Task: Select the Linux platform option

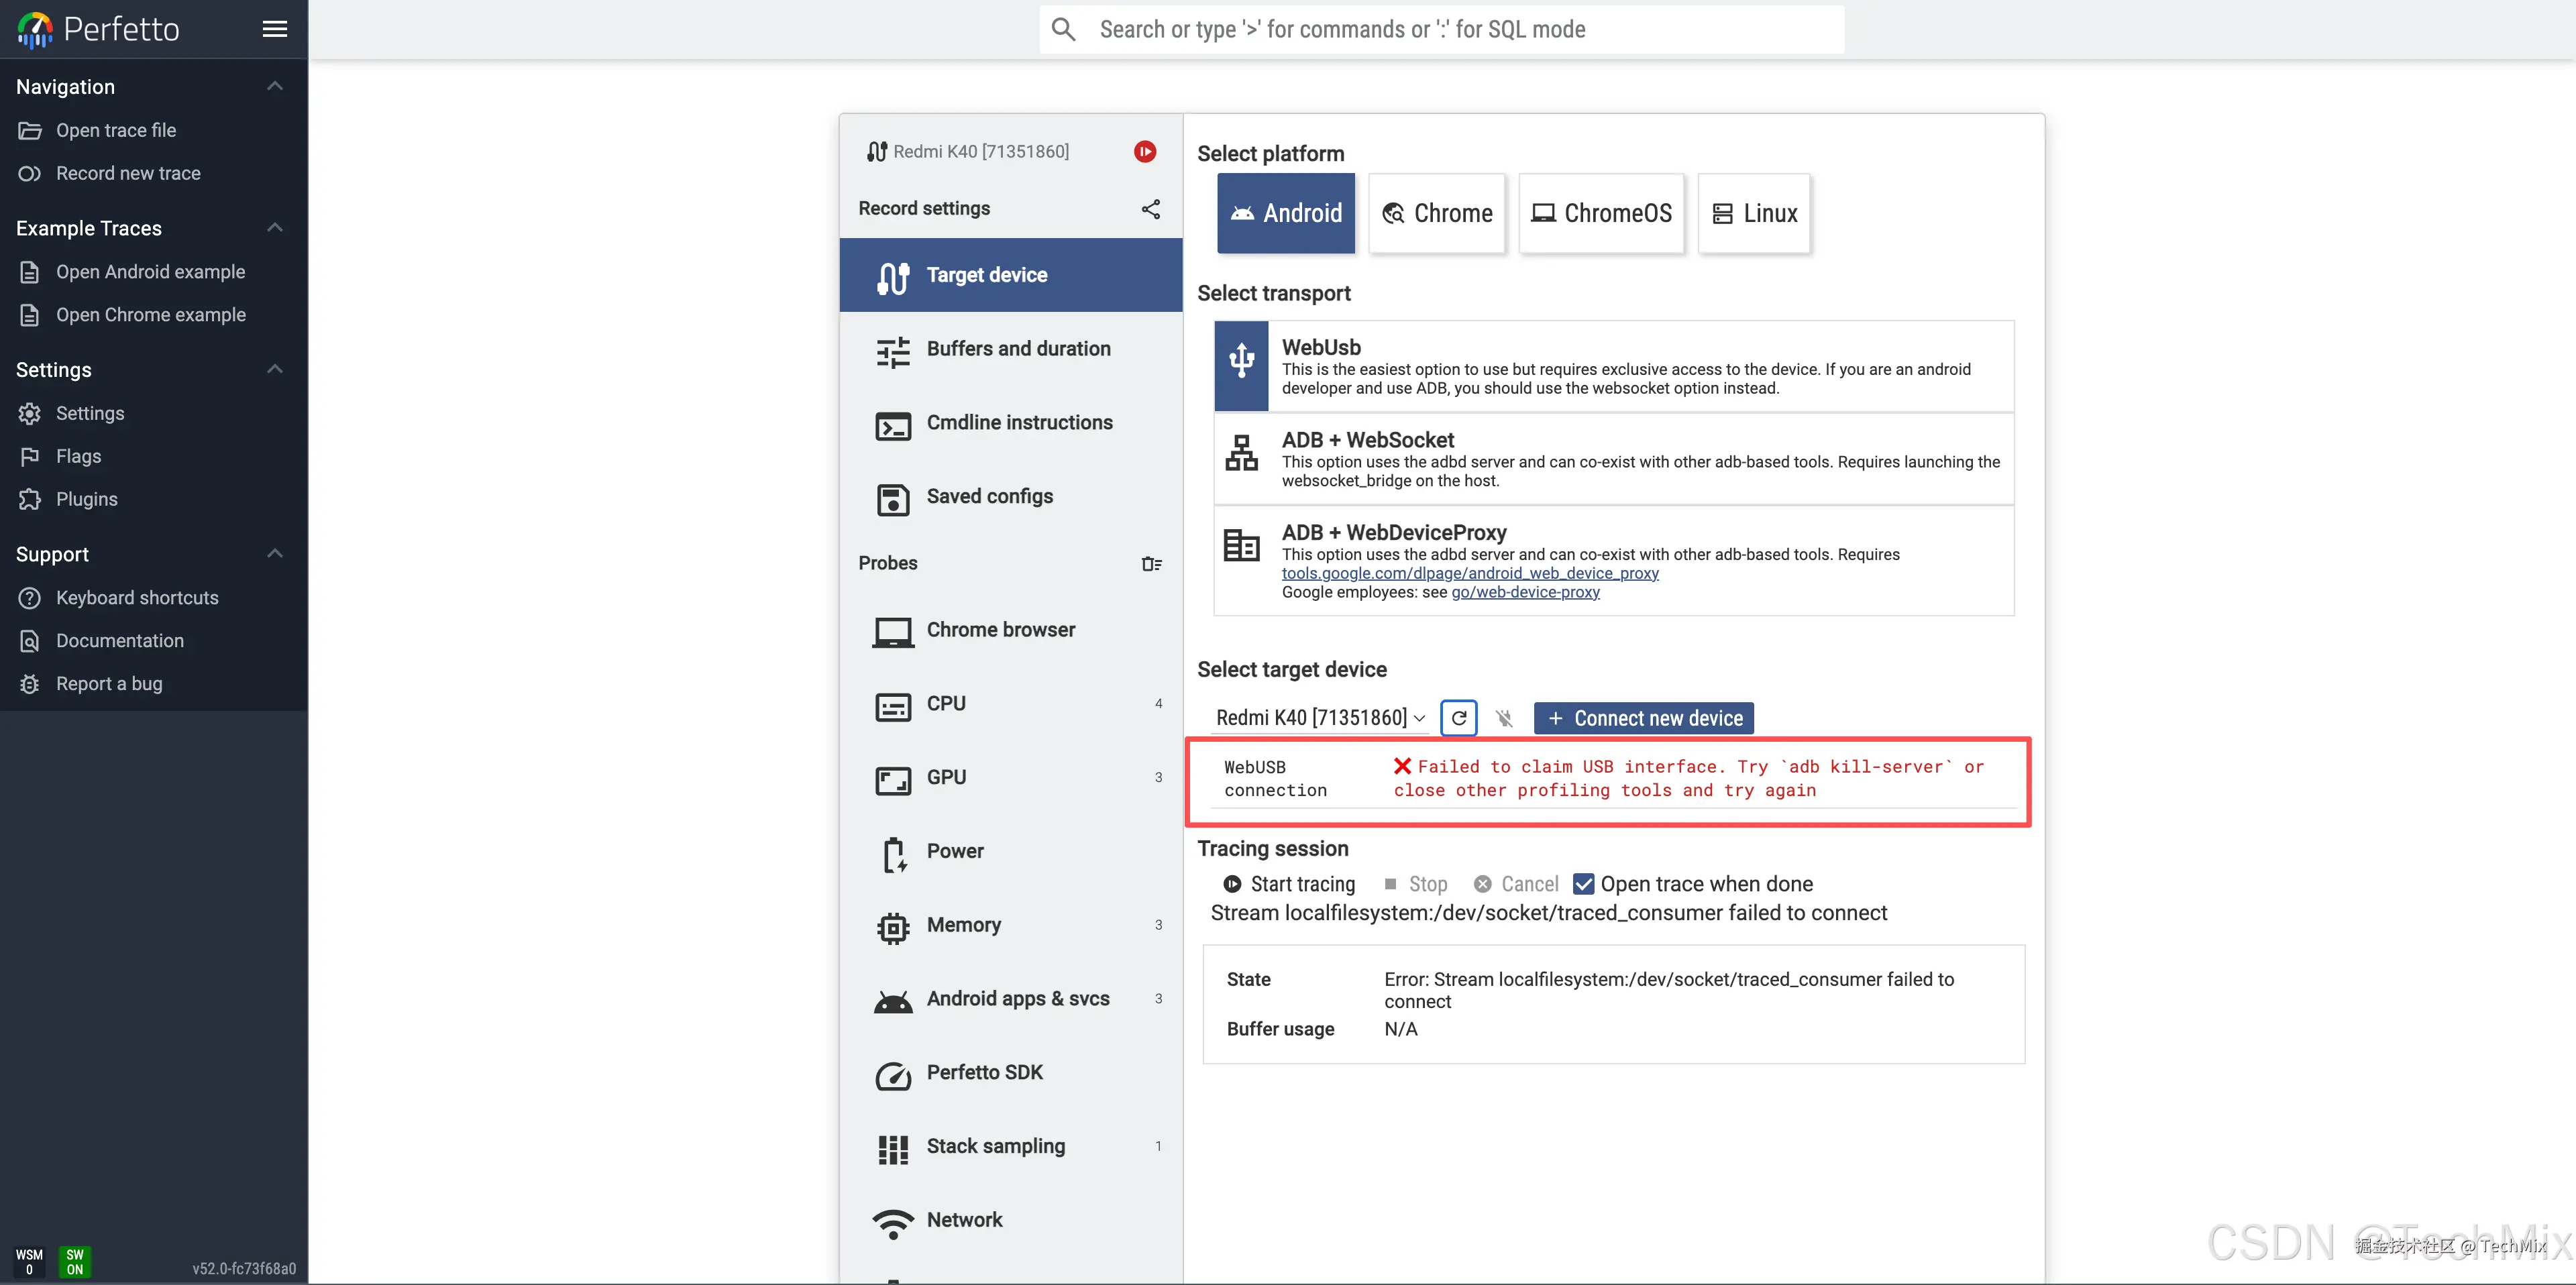Action: (x=1754, y=213)
